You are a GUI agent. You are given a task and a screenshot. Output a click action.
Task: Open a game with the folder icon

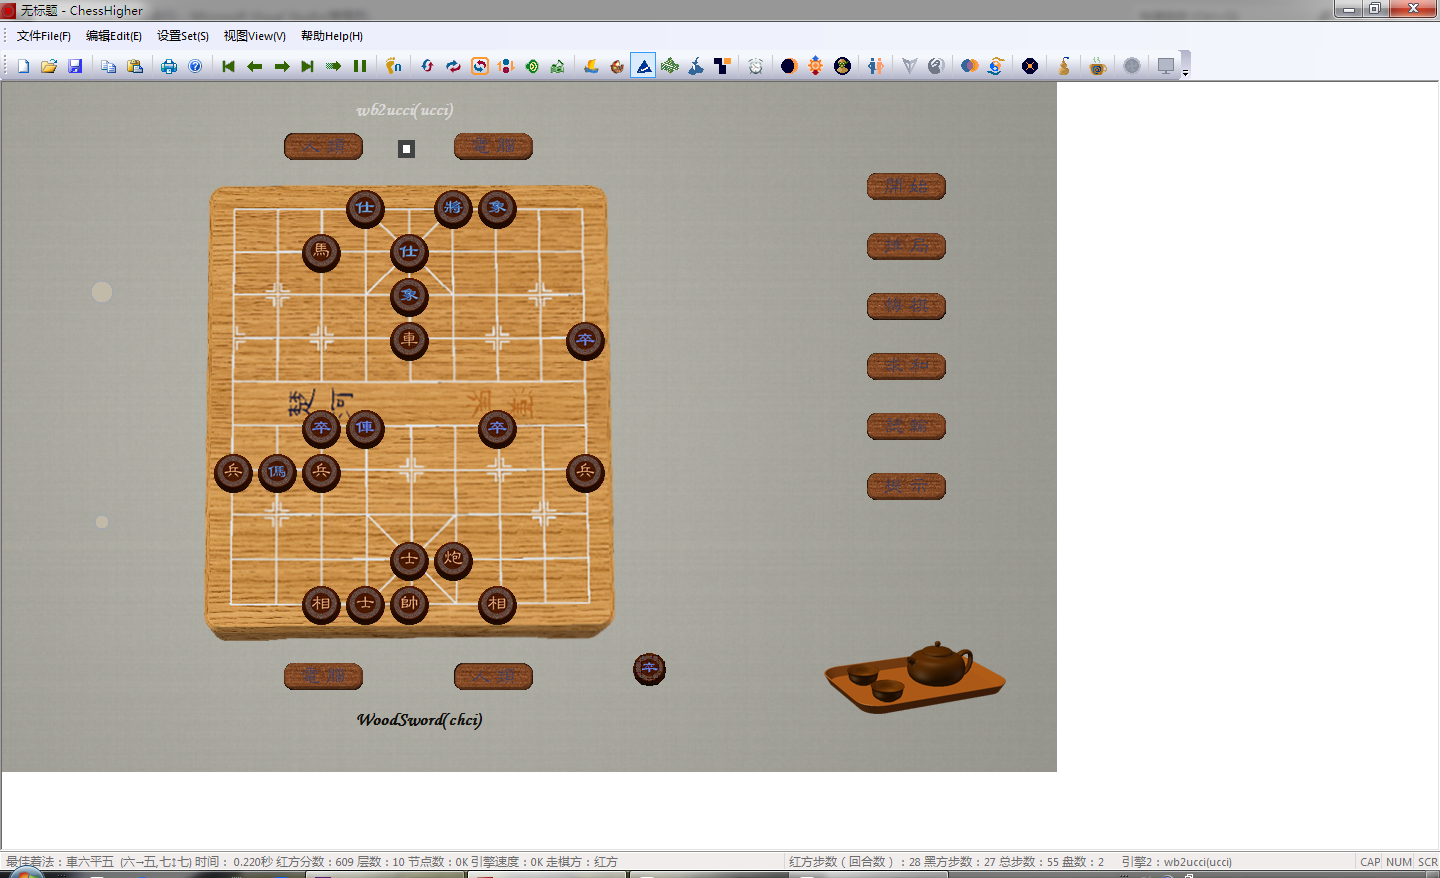click(x=48, y=66)
